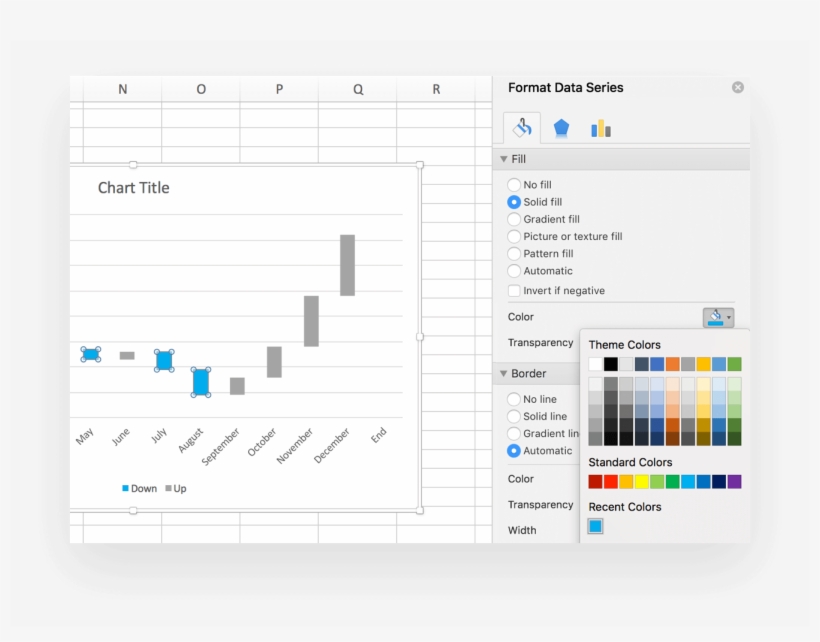Select the blue August bar
Screen dimensions: 820x642
point(201,382)
